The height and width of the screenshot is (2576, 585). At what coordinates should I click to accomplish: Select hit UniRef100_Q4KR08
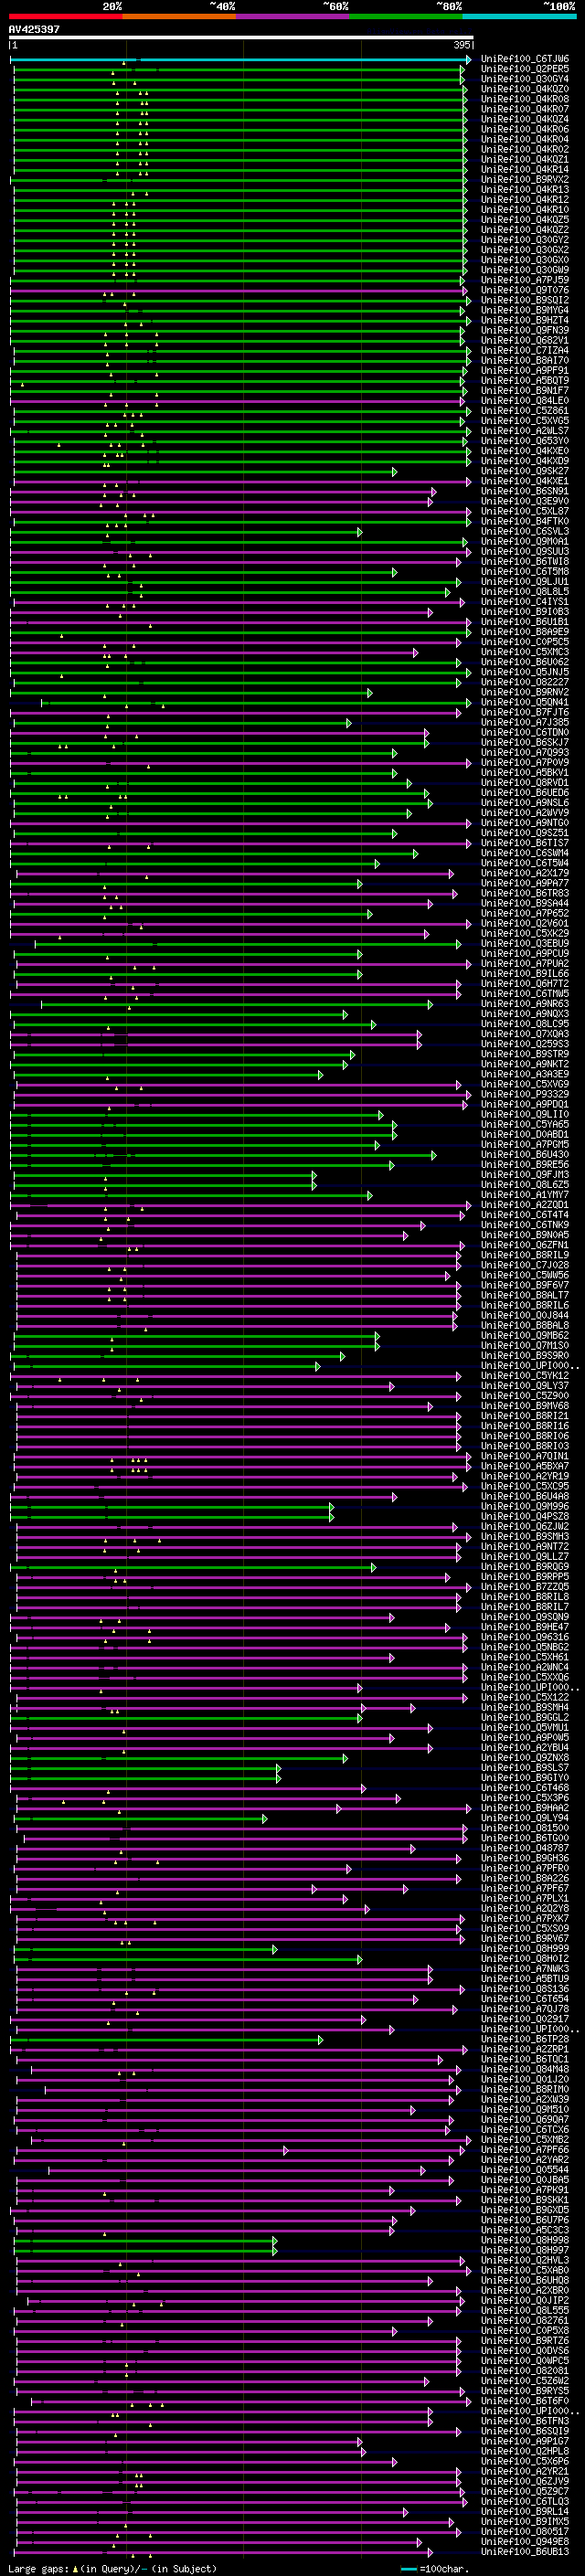tap(525, 99)
